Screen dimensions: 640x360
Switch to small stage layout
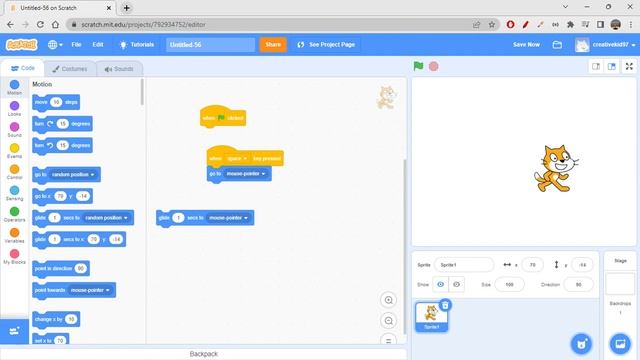(596, 67)
